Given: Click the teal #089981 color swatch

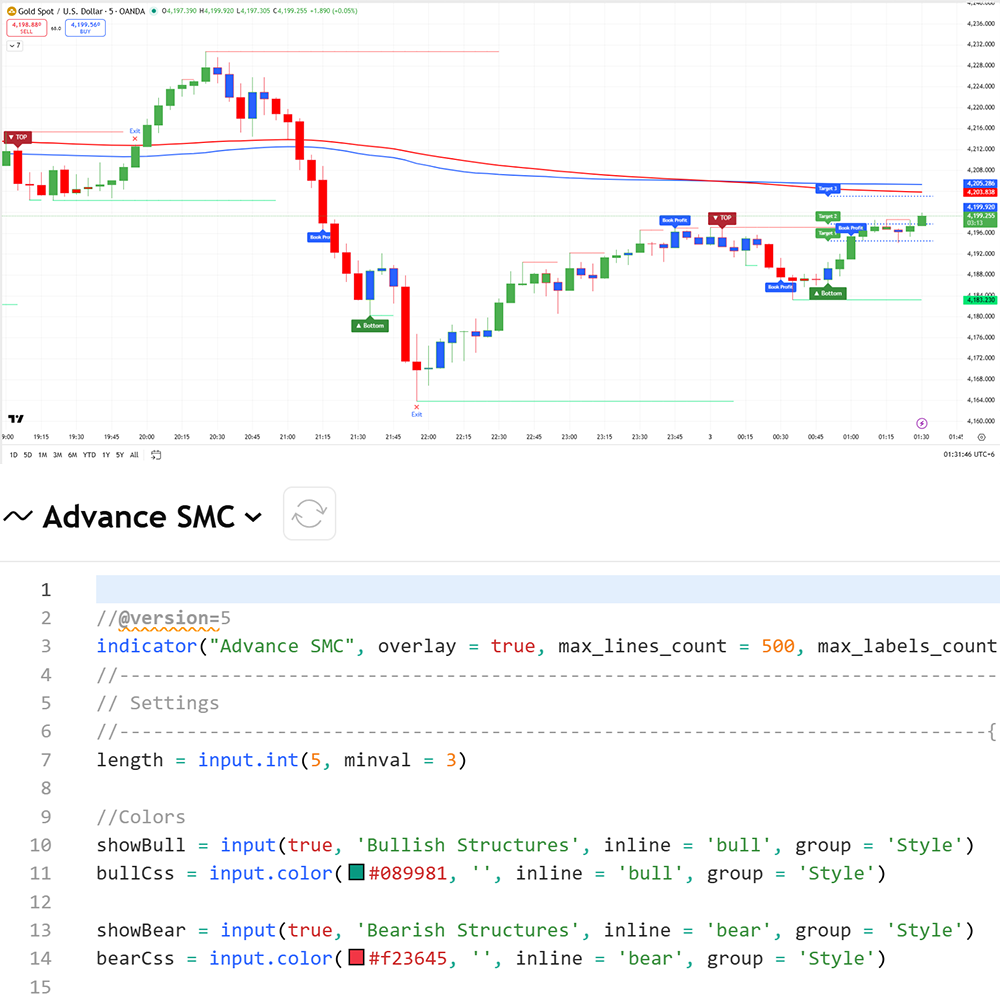Looking at the screenshot, I should click(356, 874).
